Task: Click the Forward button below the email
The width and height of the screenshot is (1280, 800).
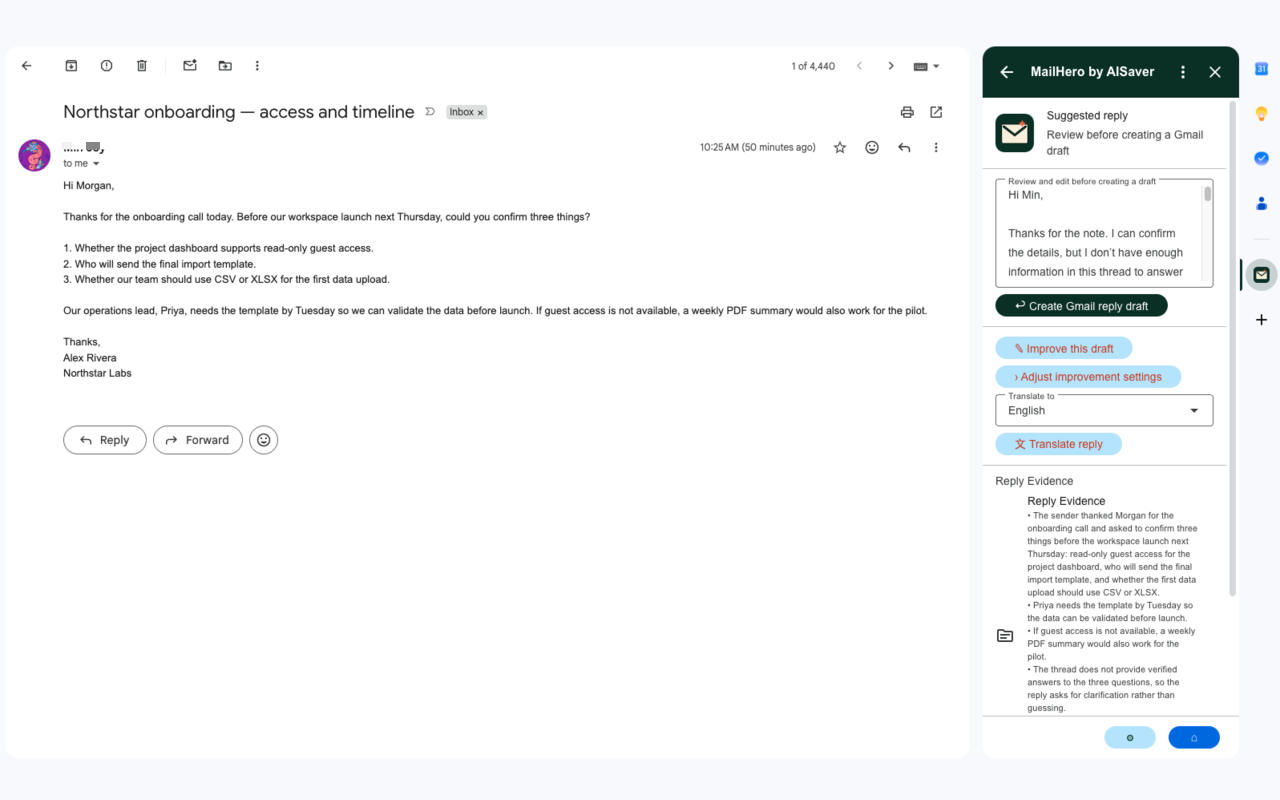Action: (x=198, y=440)
